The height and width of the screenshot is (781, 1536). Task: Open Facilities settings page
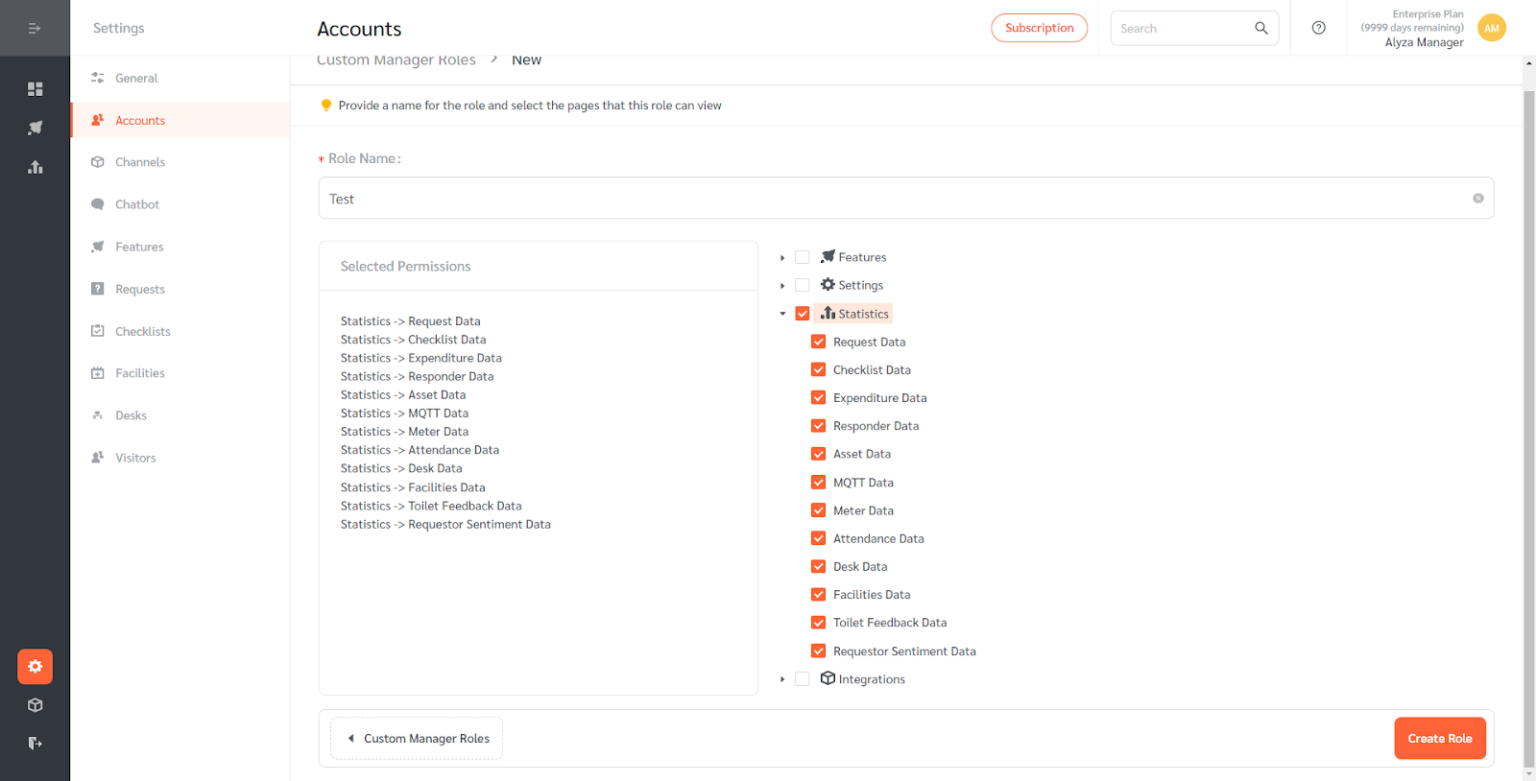tap(180, 373)
